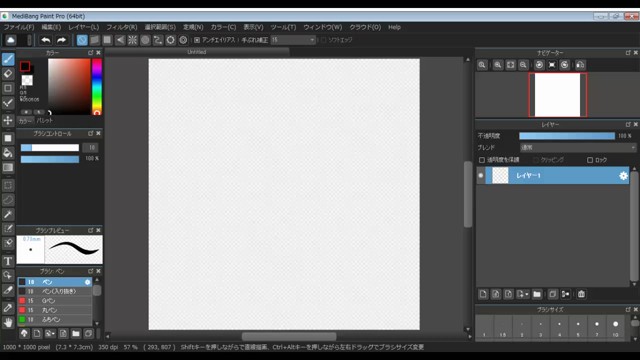Select the Eraser tool

click(x=8, y=74)
